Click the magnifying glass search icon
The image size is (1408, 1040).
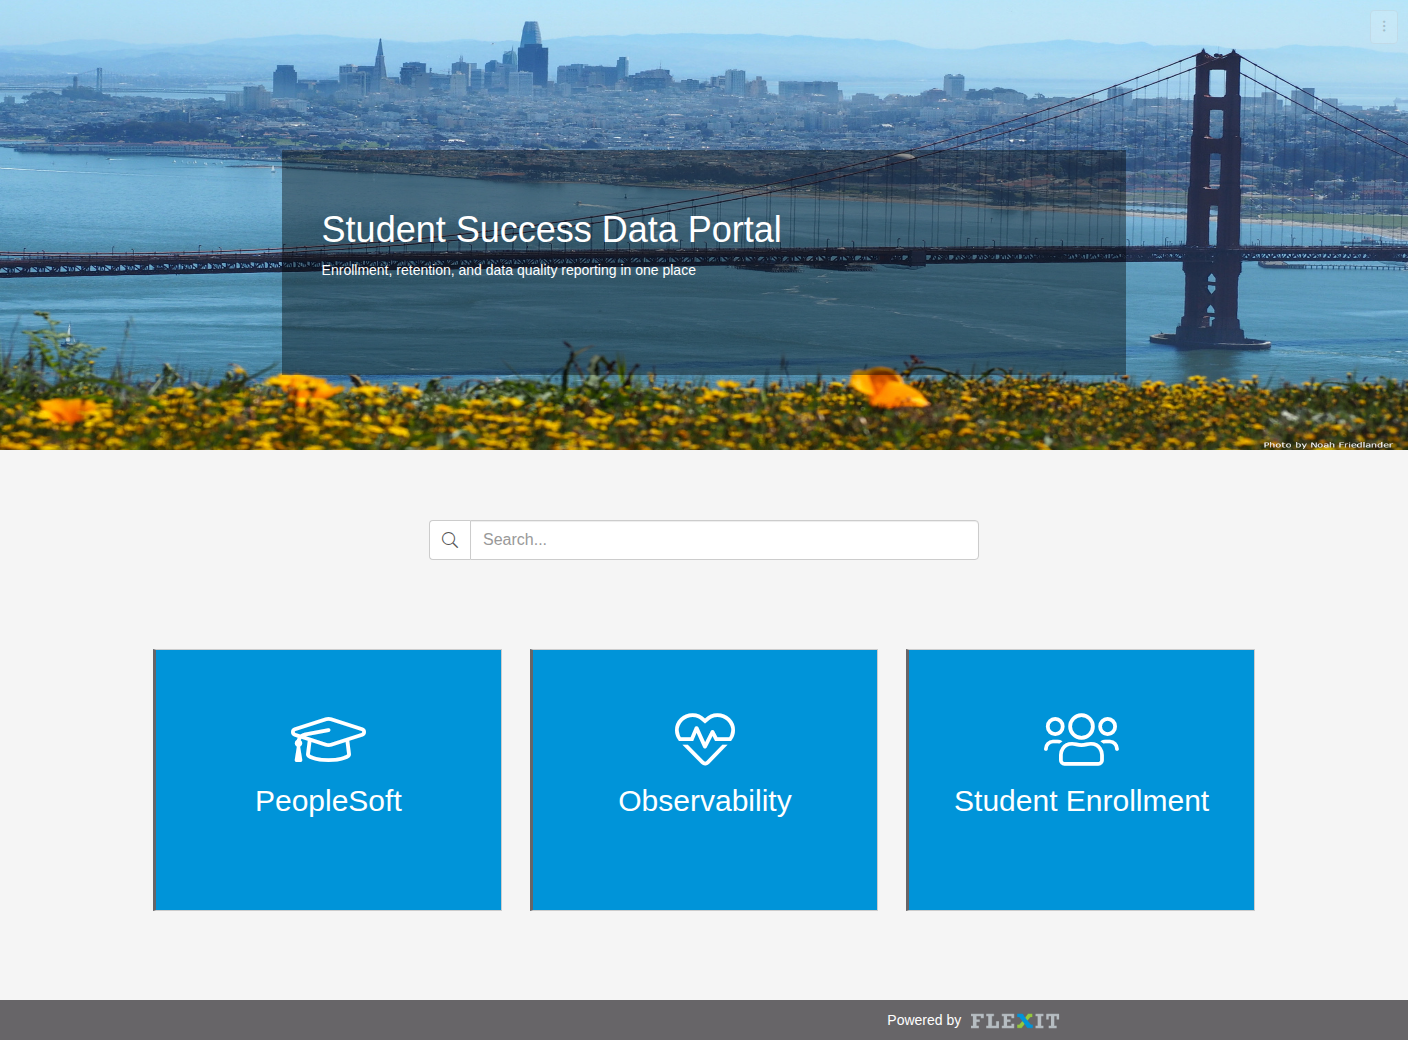coord(450,540)
